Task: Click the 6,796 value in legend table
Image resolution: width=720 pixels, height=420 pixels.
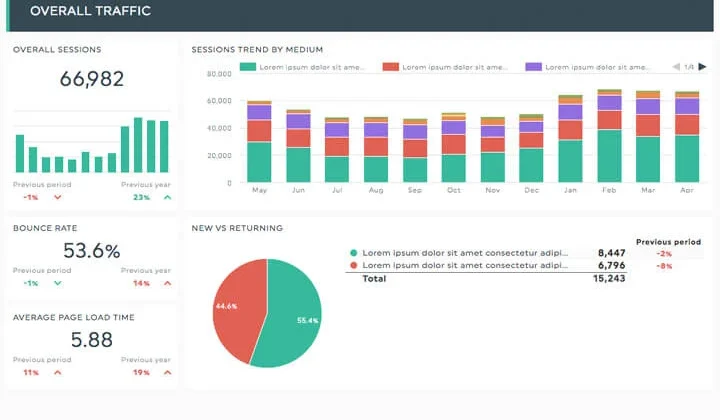Action: tap(611, 265)
